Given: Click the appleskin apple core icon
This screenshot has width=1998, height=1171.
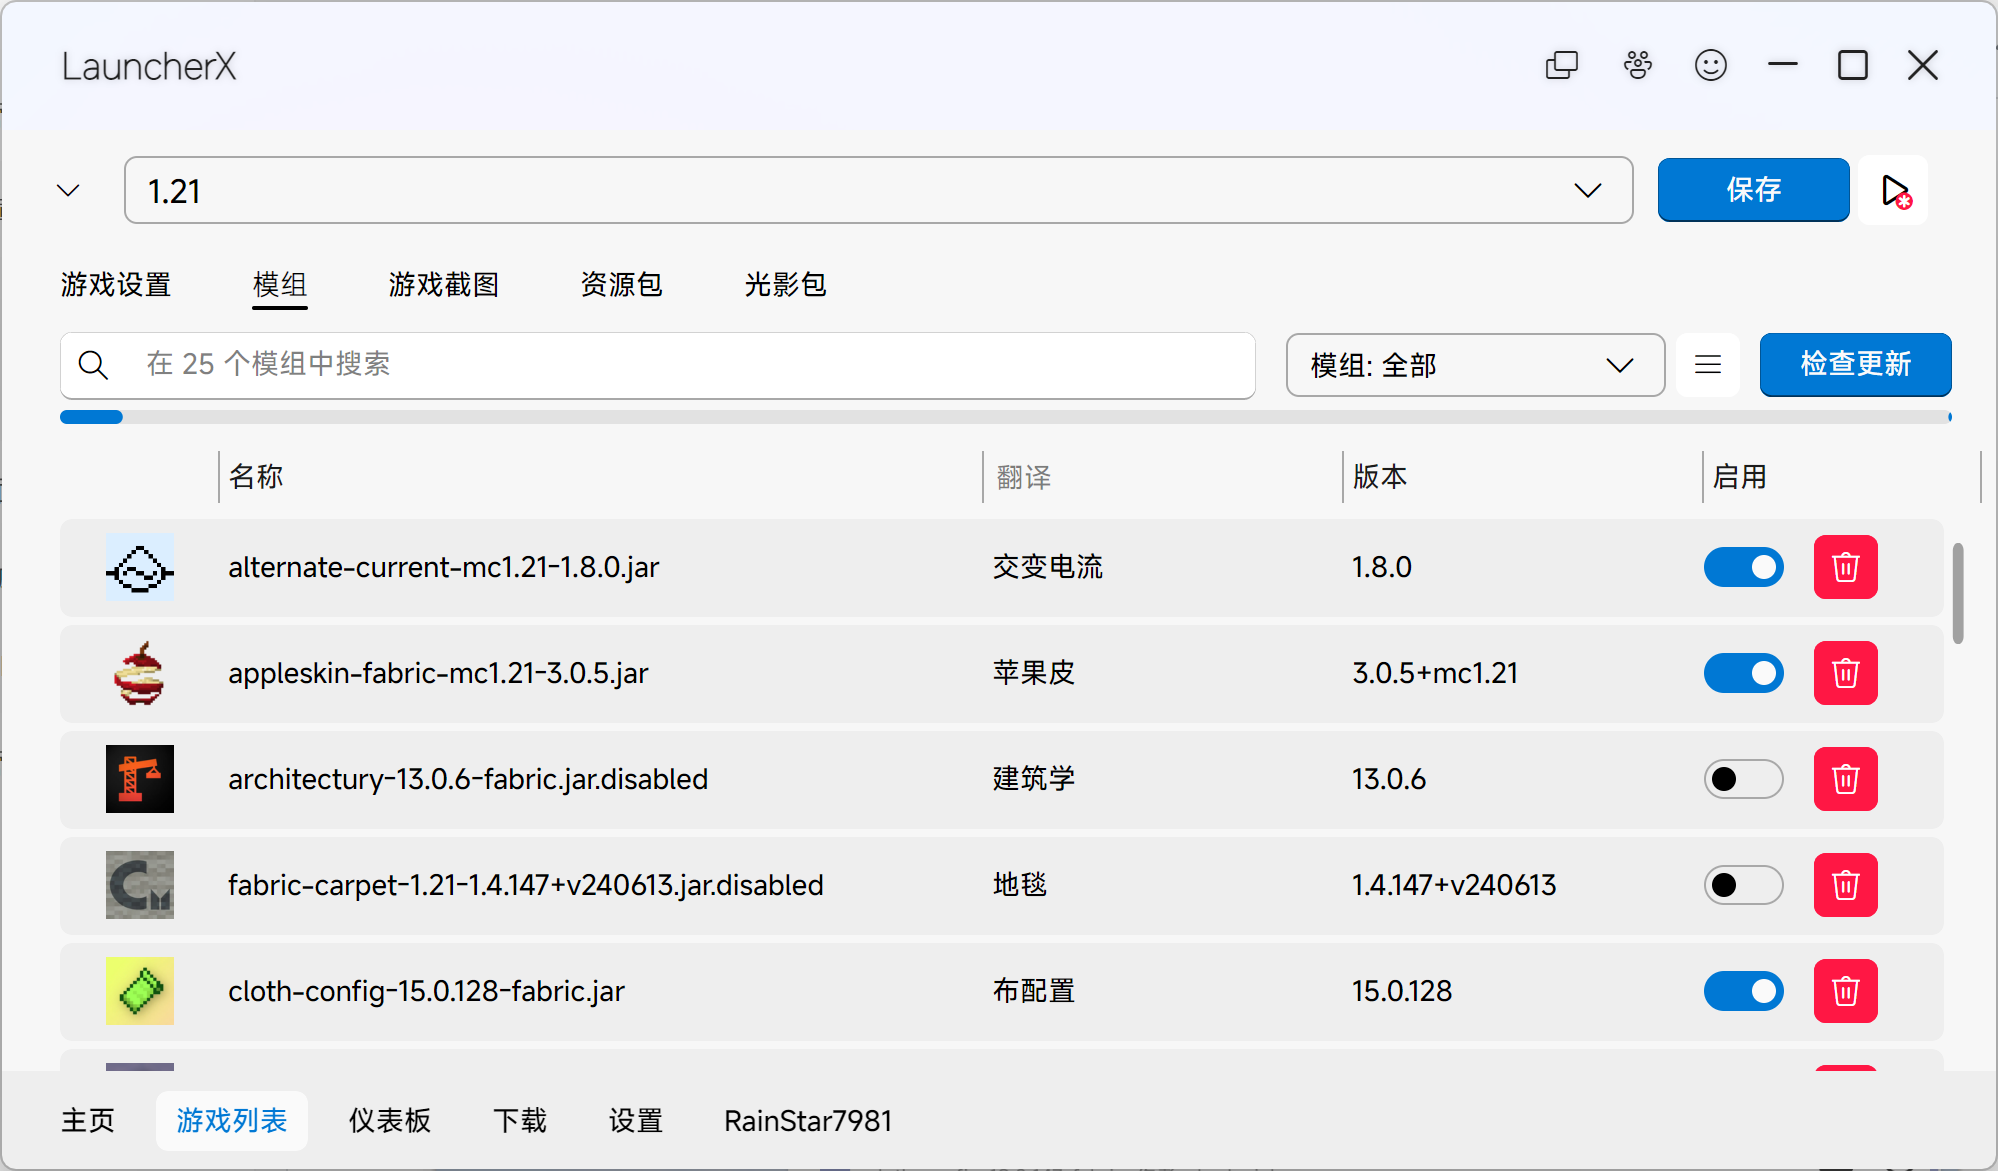Looking at the screenshot, I should [x=139, y=673].
